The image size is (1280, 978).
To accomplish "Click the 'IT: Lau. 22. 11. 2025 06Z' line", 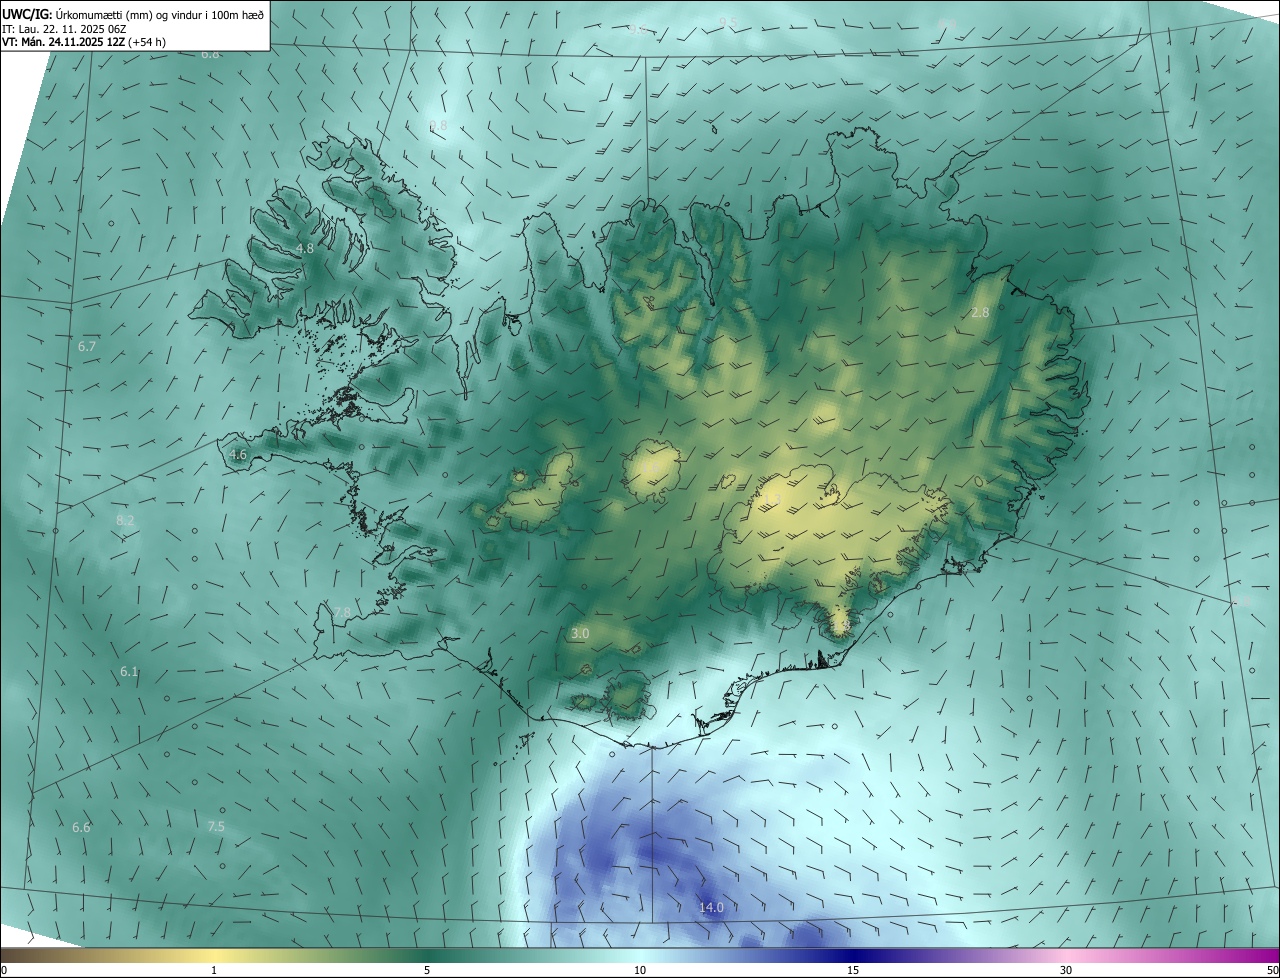I will click(66, 29).
